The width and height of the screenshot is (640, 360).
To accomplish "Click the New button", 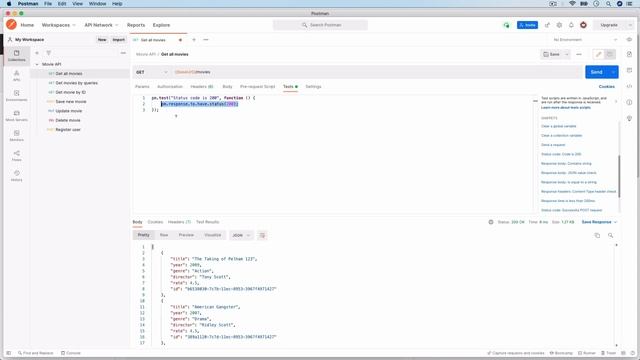I will pyautogui.click(x=102, y=40).
